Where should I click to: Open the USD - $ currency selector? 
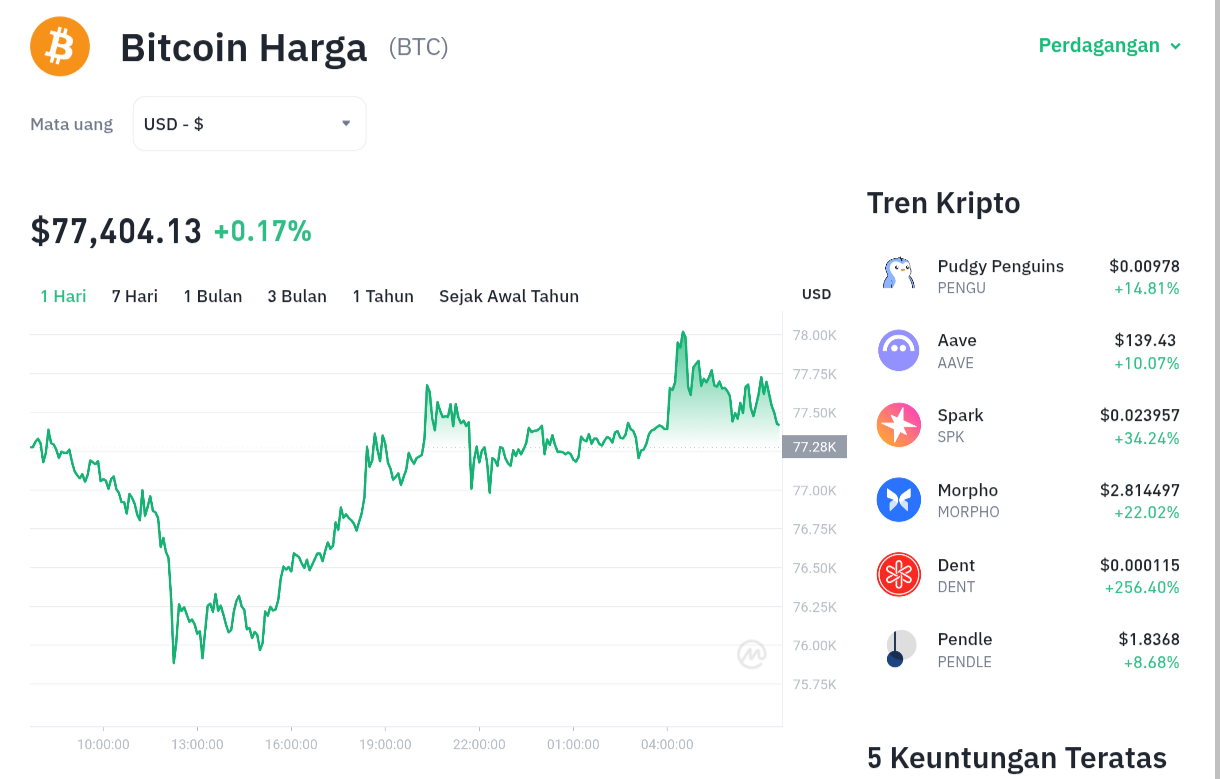249,124
